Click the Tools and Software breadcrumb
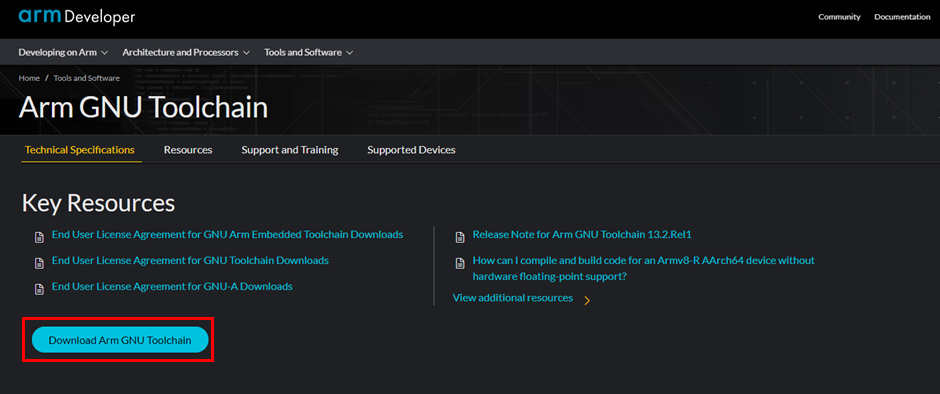This screenshot has width=940, height=394. [x=86, y=78]
